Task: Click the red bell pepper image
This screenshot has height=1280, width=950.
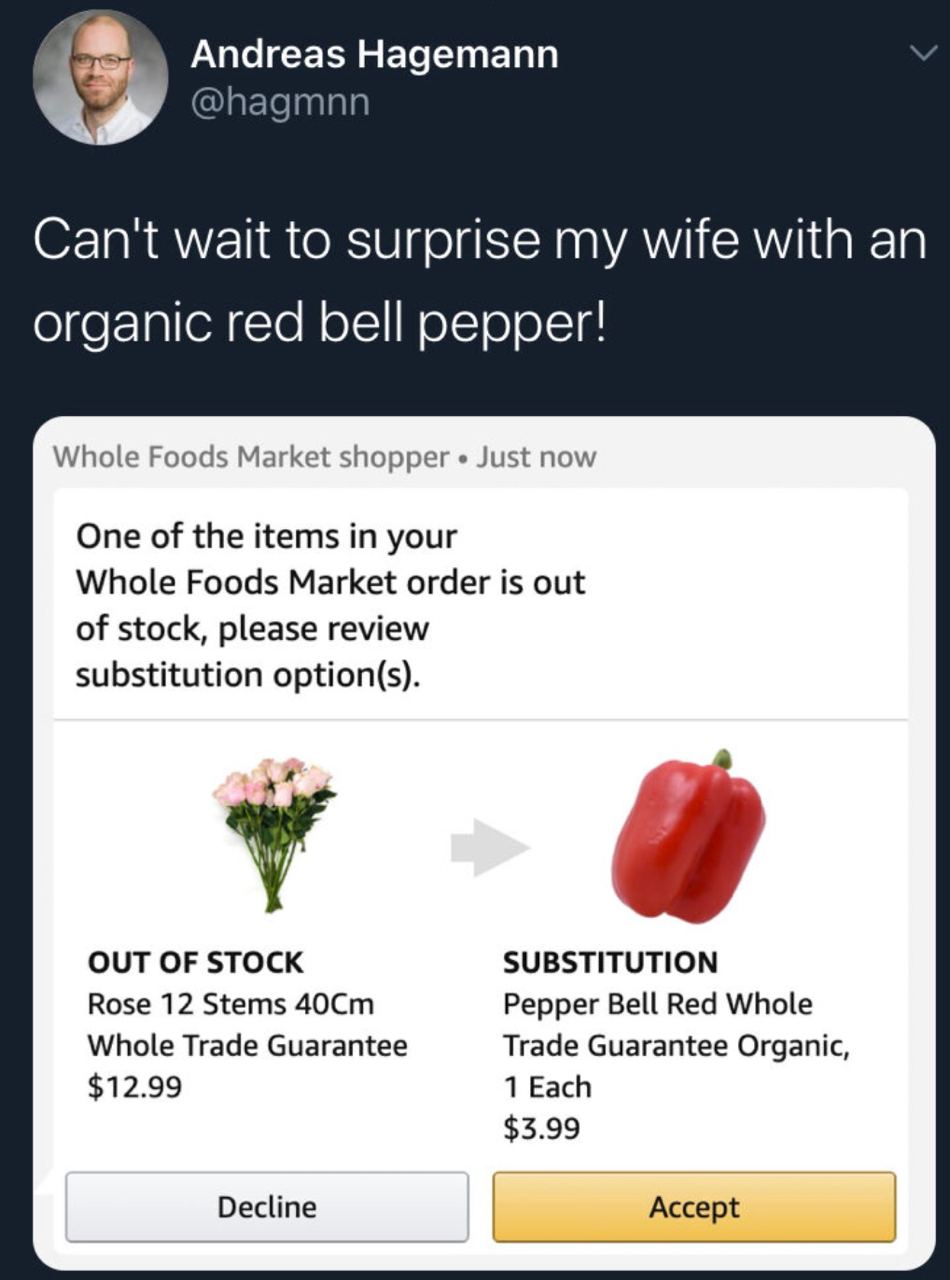Action: (688, 836)
